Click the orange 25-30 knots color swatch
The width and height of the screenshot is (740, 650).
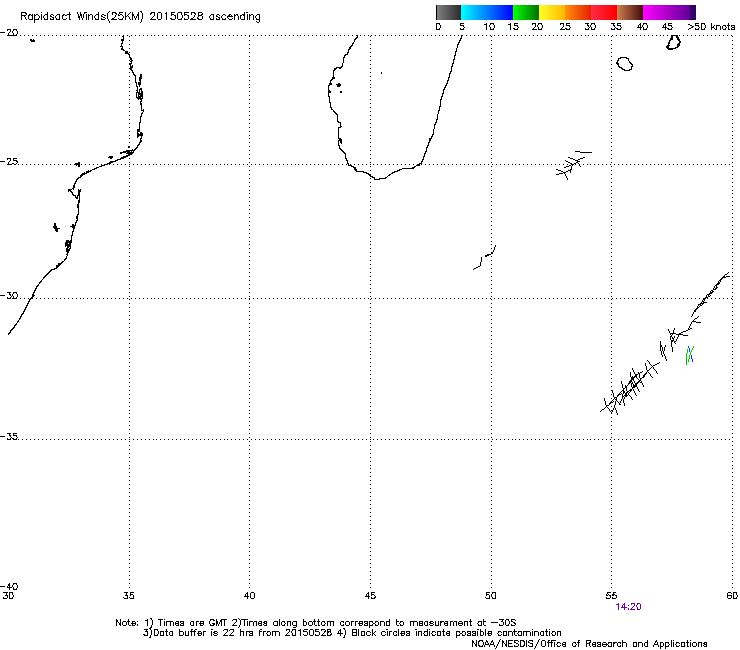click(578, 12)
